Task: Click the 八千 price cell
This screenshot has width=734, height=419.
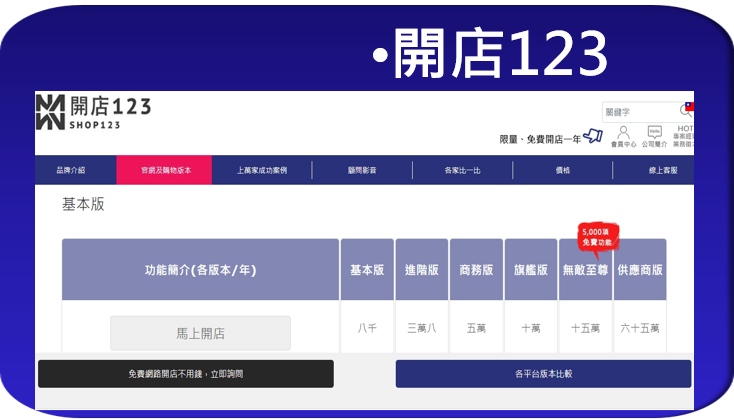Action: coord(367,328)
